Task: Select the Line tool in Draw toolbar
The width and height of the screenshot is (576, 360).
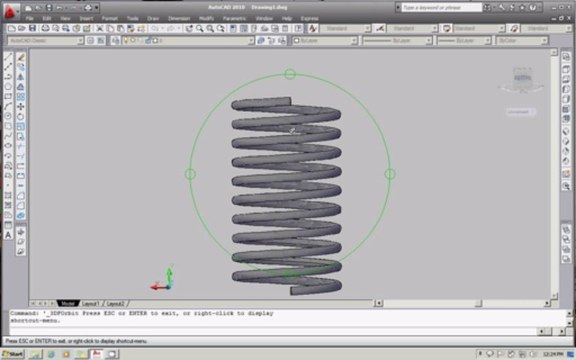Action: click(x=8, y=57)
